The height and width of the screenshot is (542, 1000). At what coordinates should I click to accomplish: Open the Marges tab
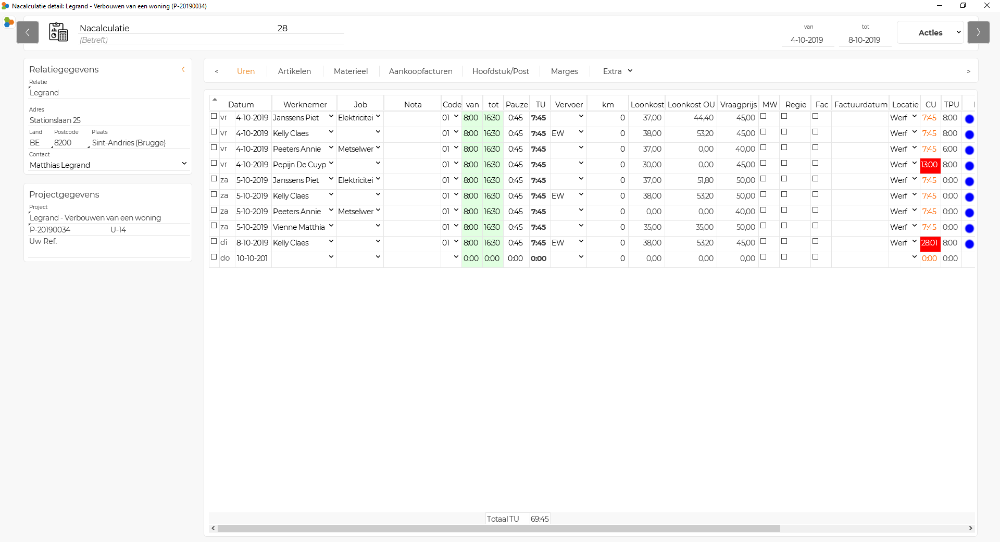tap(564, 71)
